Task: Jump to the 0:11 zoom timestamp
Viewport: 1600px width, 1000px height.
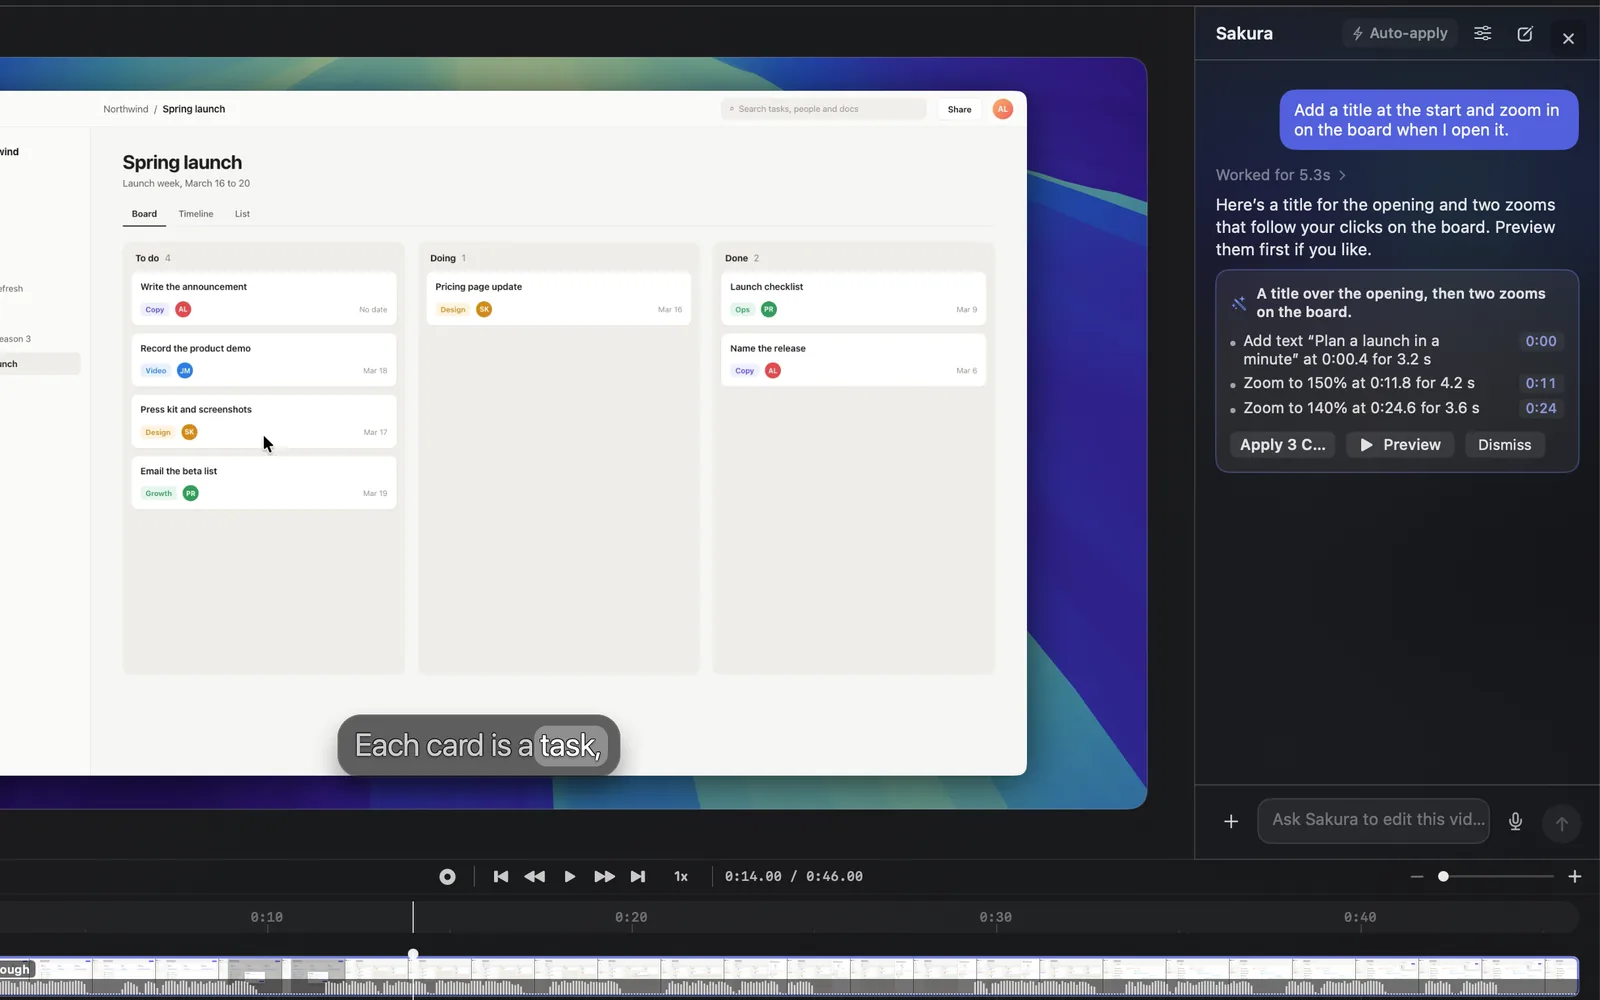Action: (x=1540, y=383)
